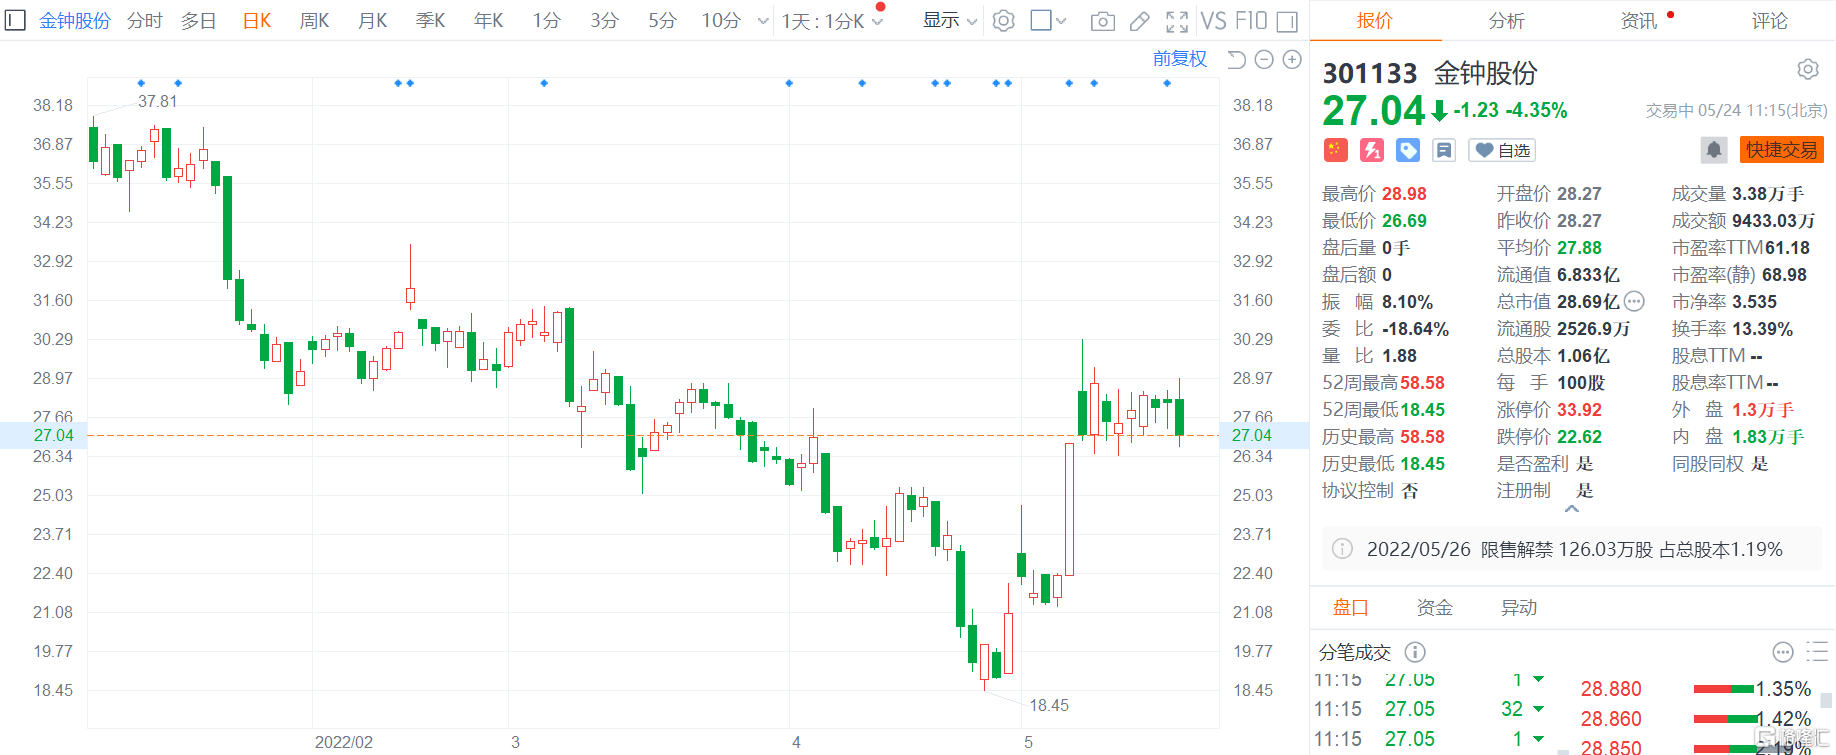Select 年K chart period
Screen dimensions: 1836x755
tap(488, 21)
